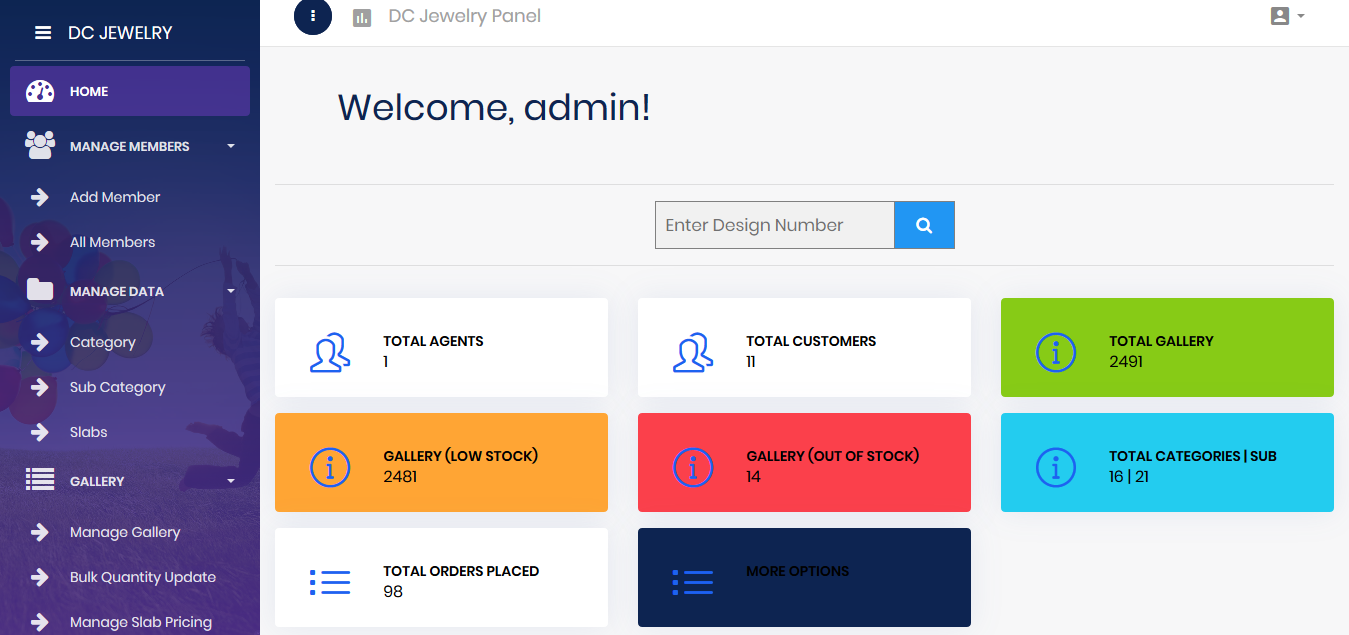
Task: Select Sub Category from the sidebar
Action: pyautogui.click(x=117, y=387)
